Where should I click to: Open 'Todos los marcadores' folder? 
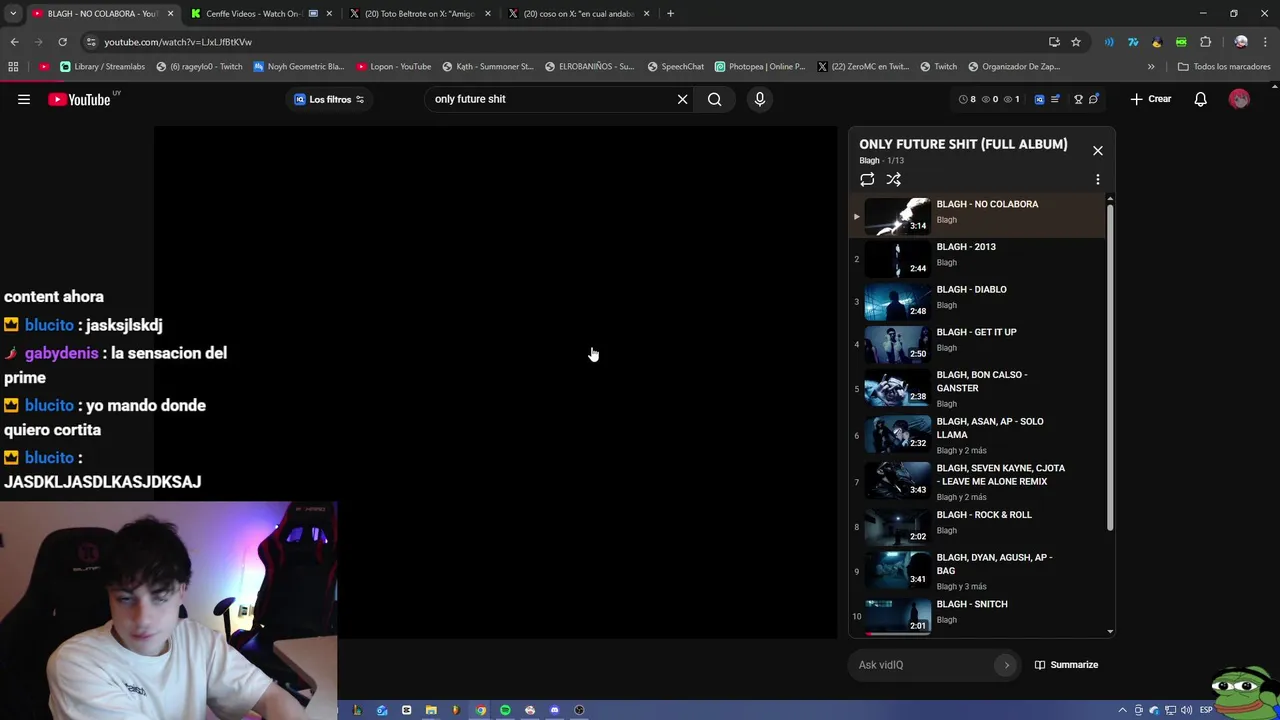(x=1224, y=67)
